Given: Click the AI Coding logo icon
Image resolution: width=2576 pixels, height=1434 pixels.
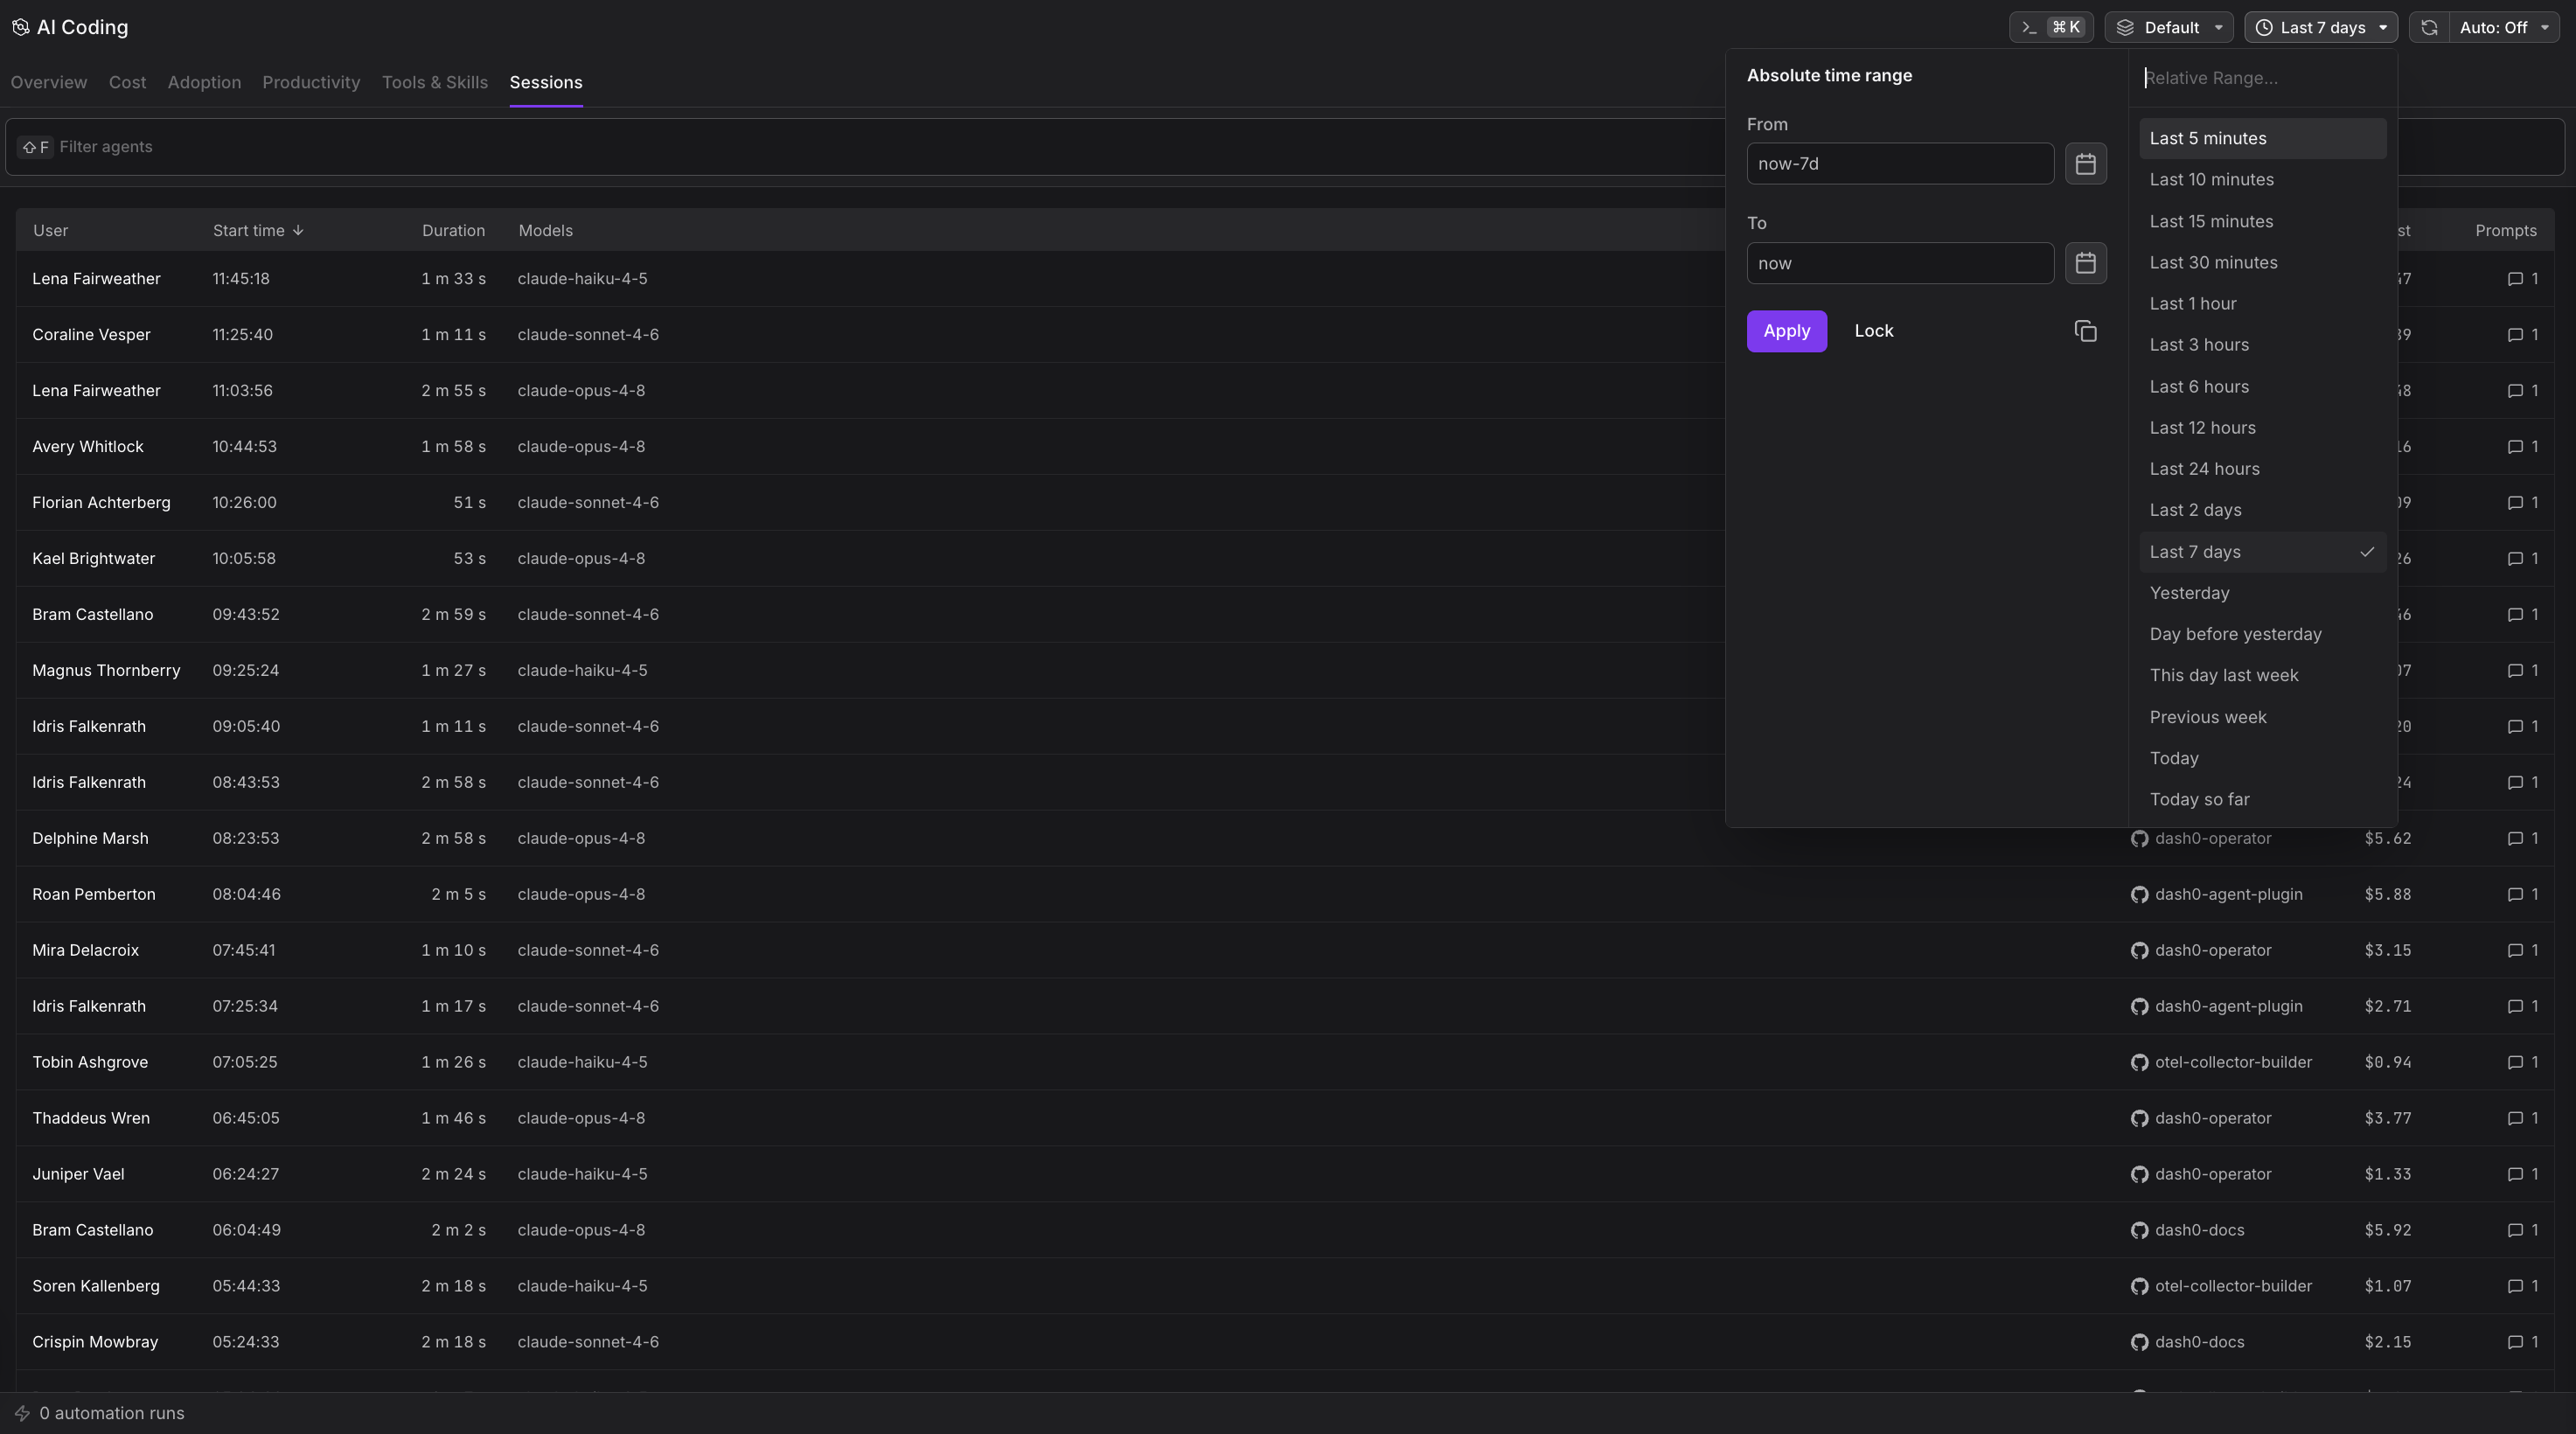Looking at the screenshot, I should point(20,27).
